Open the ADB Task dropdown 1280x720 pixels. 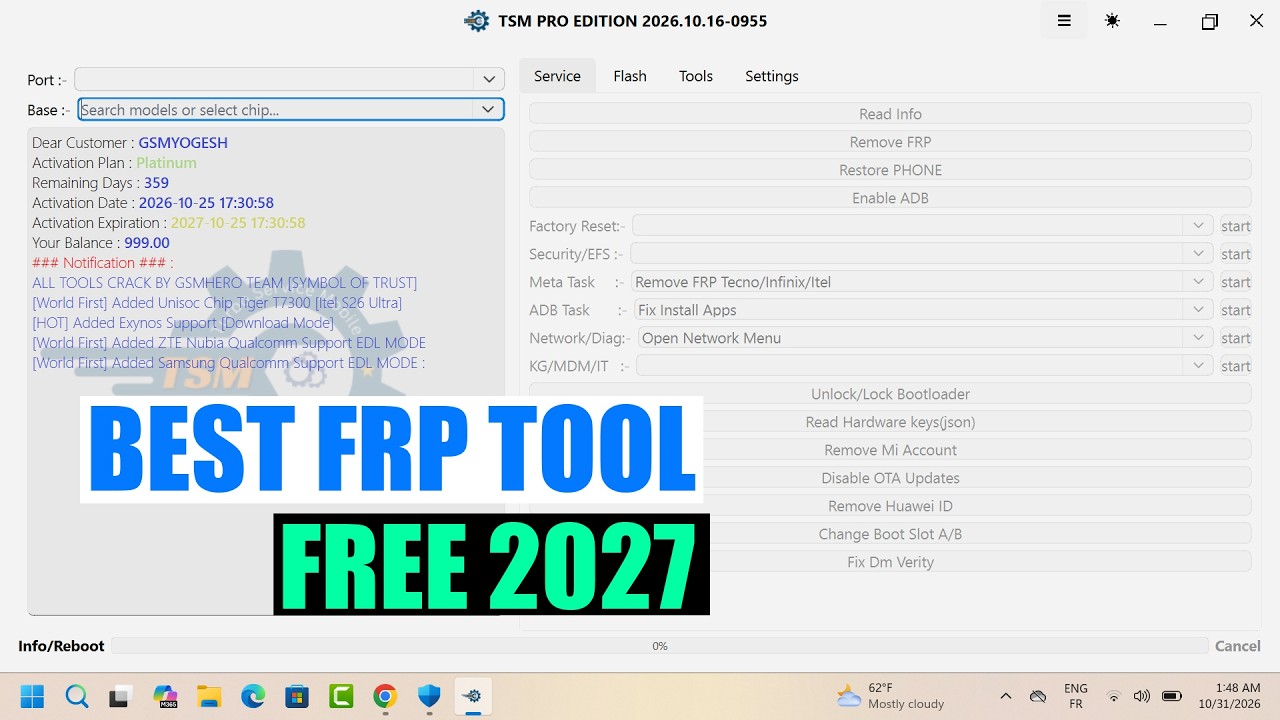pyautogui.click(x=924, y=310)
